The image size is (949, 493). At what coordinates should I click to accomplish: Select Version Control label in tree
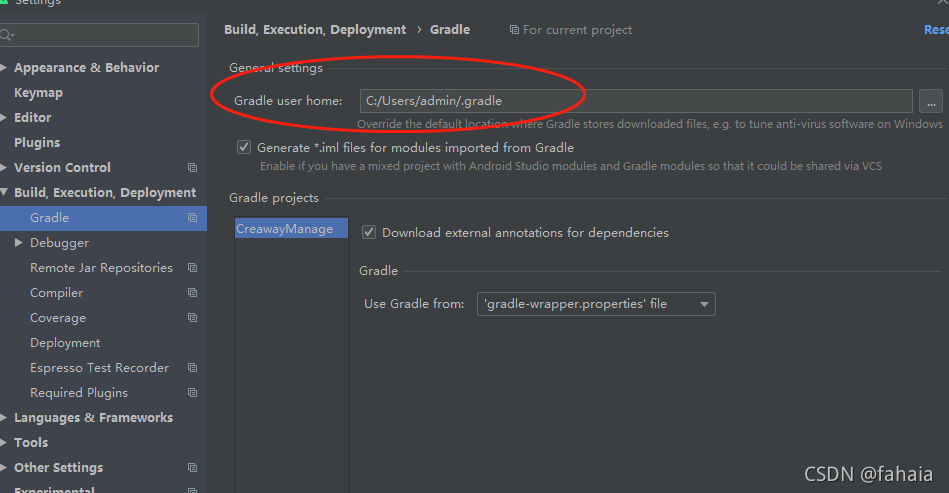tap(62, 168)
